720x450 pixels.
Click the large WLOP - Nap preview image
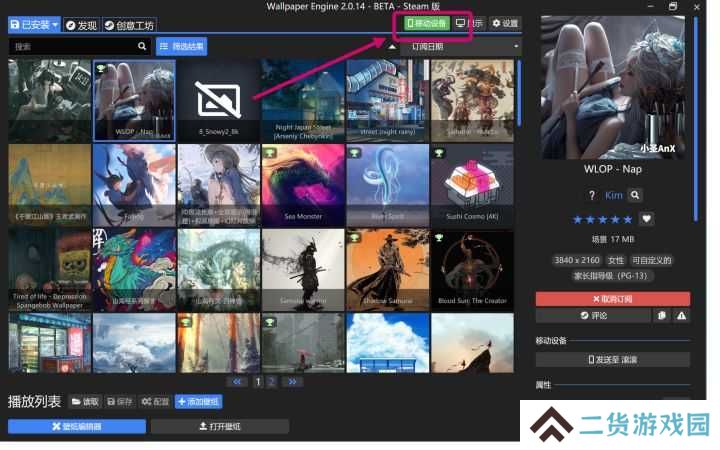coord(613,87)
